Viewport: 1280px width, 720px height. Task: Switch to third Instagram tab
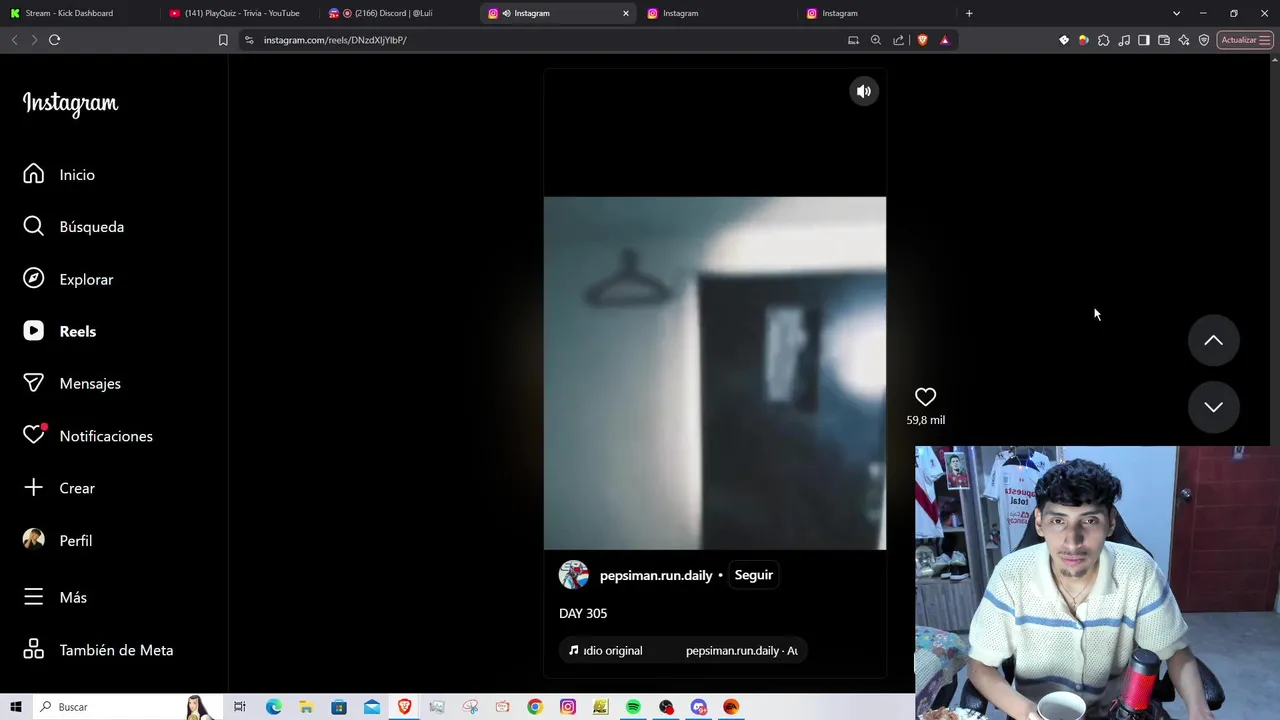875,13
